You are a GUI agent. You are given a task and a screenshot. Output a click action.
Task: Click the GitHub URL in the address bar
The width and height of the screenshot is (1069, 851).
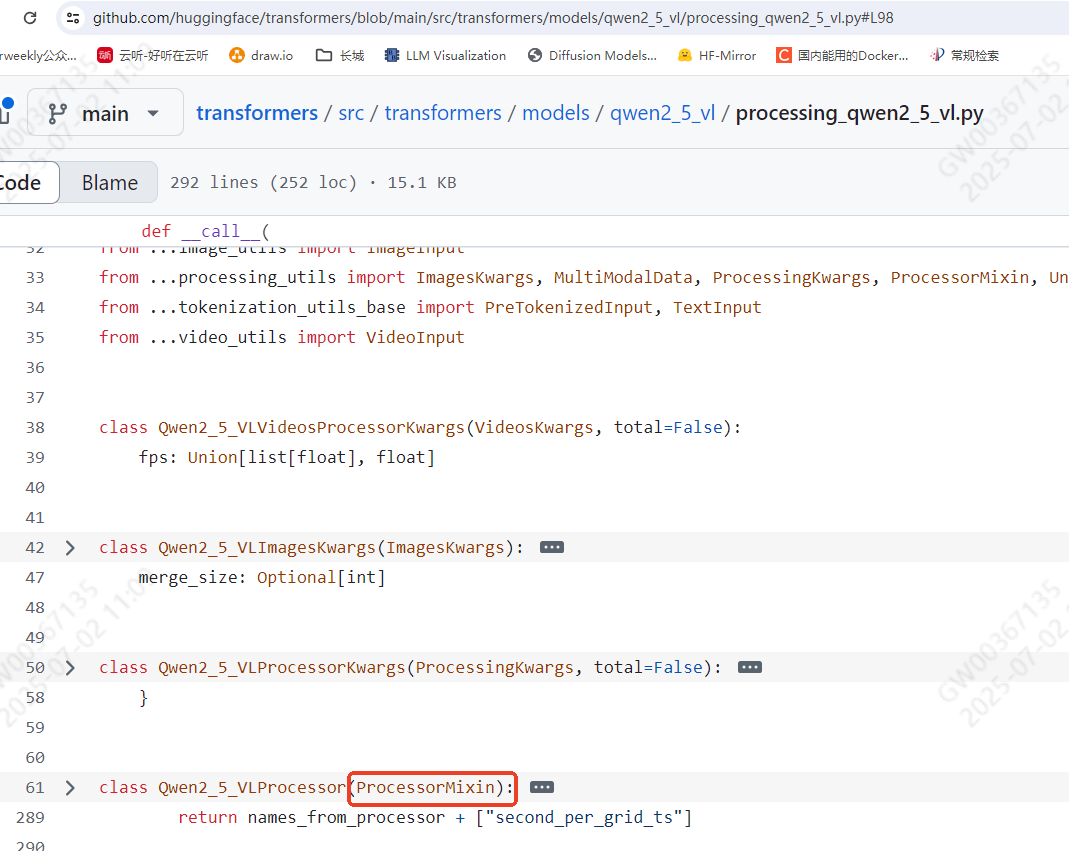[x=493, y=18]
